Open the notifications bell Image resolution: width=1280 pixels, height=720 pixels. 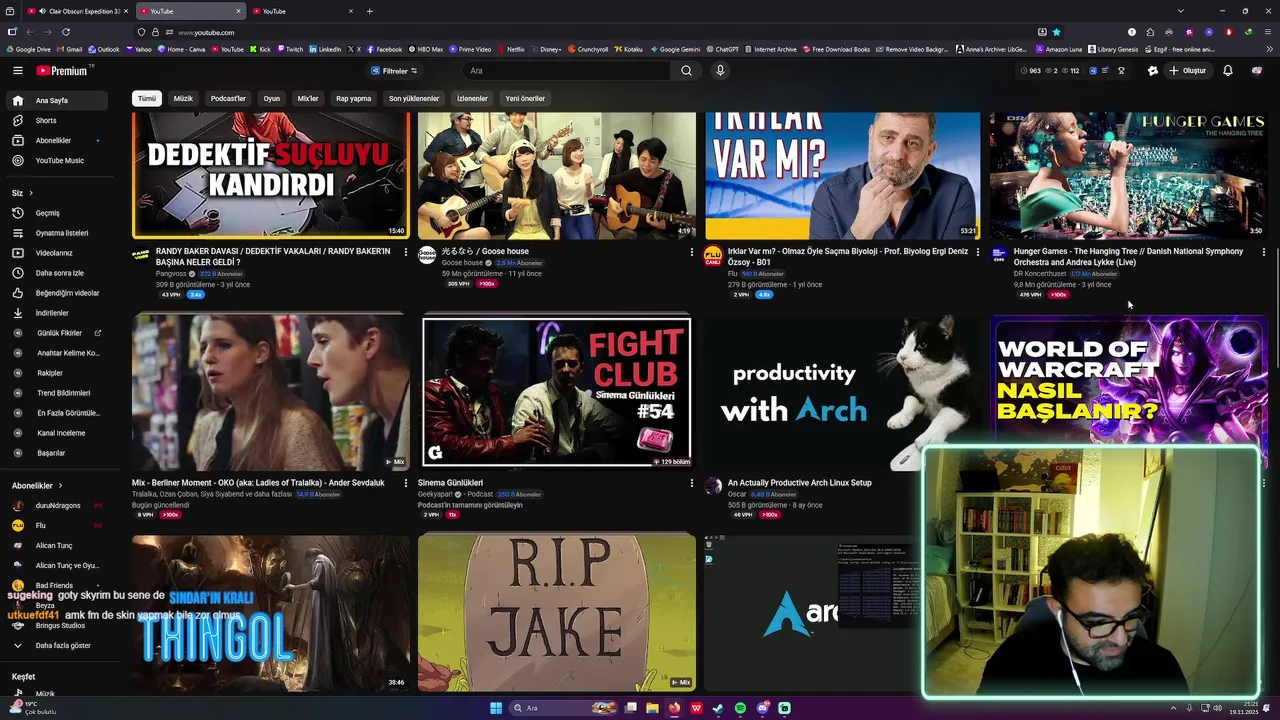pyautogui.click(x=1228, y=71)
